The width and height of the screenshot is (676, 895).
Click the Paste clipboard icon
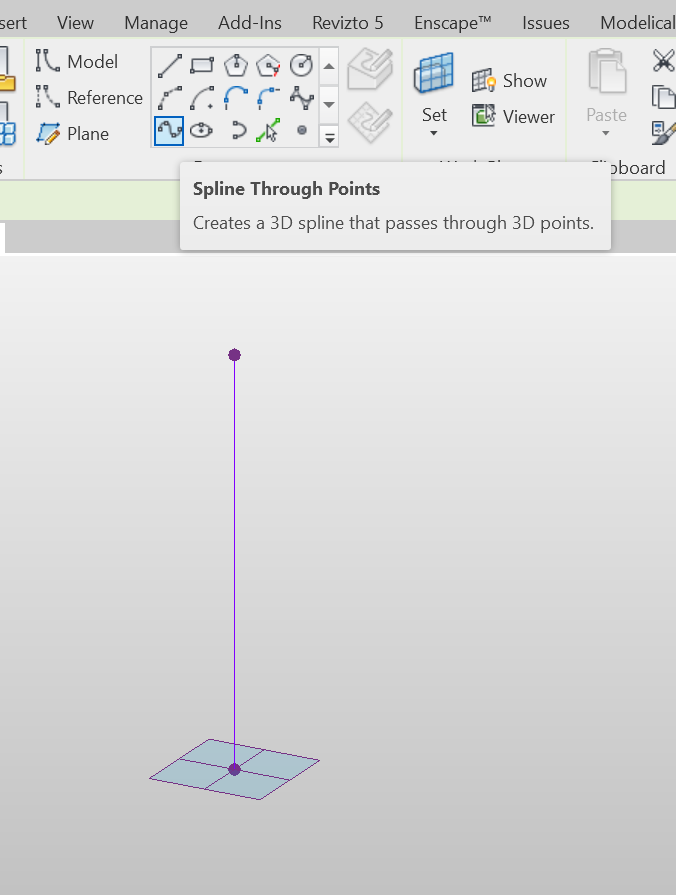point(607,71)
